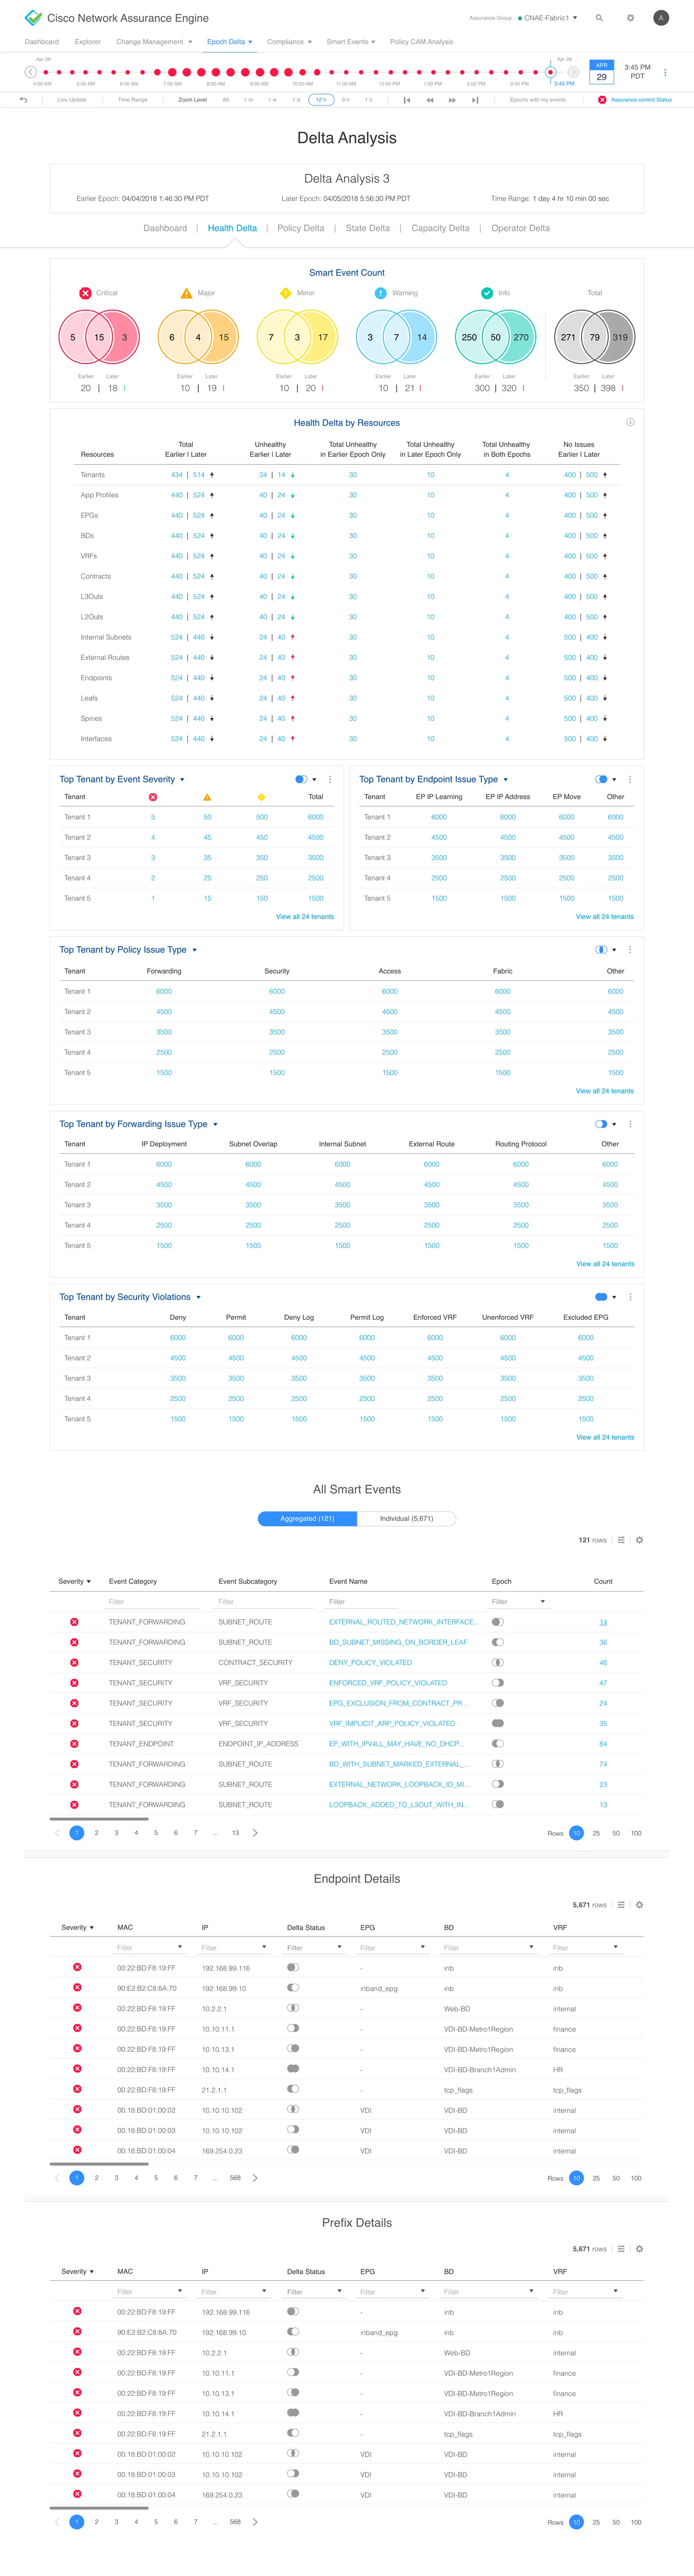Set zoom level to 12 h
Screen dimensions: 694x2576
tap(321, 100)
